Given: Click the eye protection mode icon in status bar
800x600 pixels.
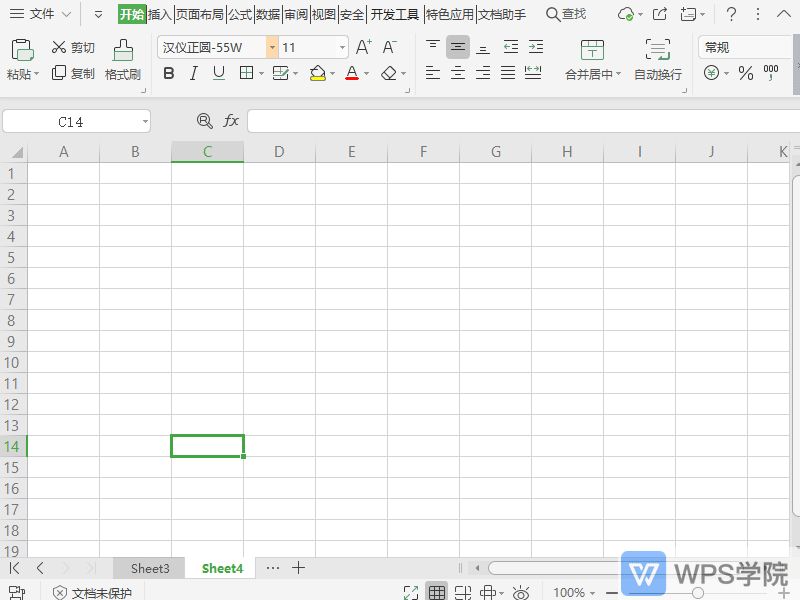Looking at the screenshot, I should pyautogui.click(x=521, y=592).
